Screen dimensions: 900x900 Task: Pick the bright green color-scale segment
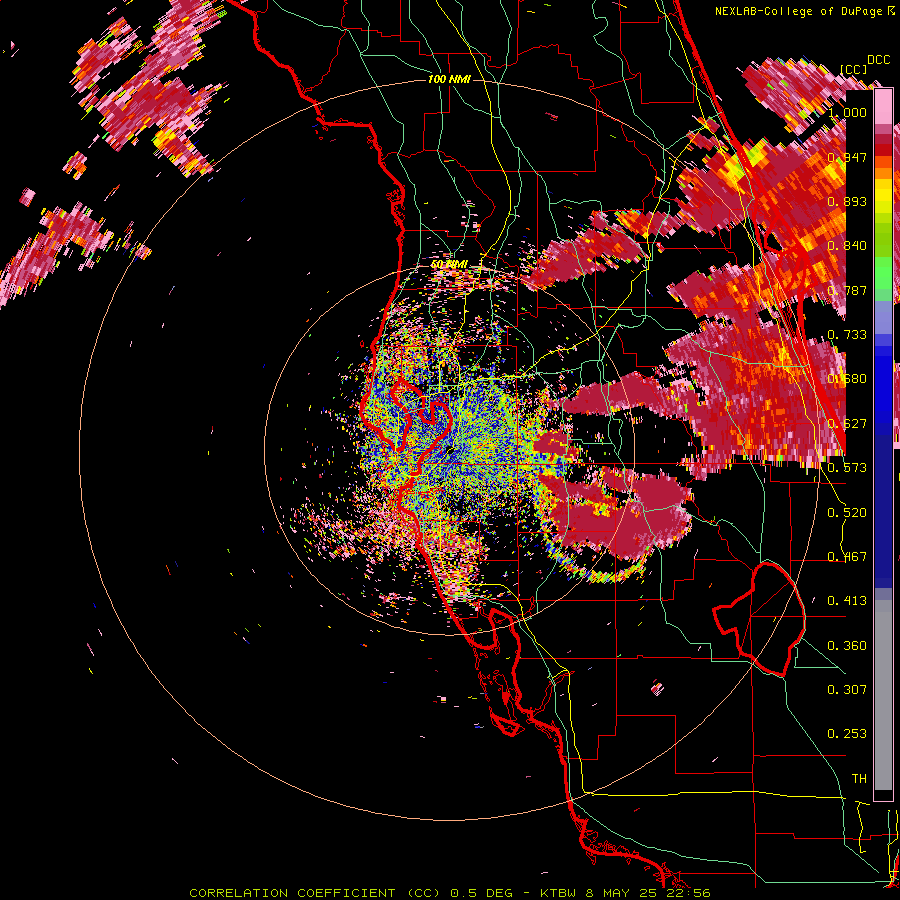point(883,273)
